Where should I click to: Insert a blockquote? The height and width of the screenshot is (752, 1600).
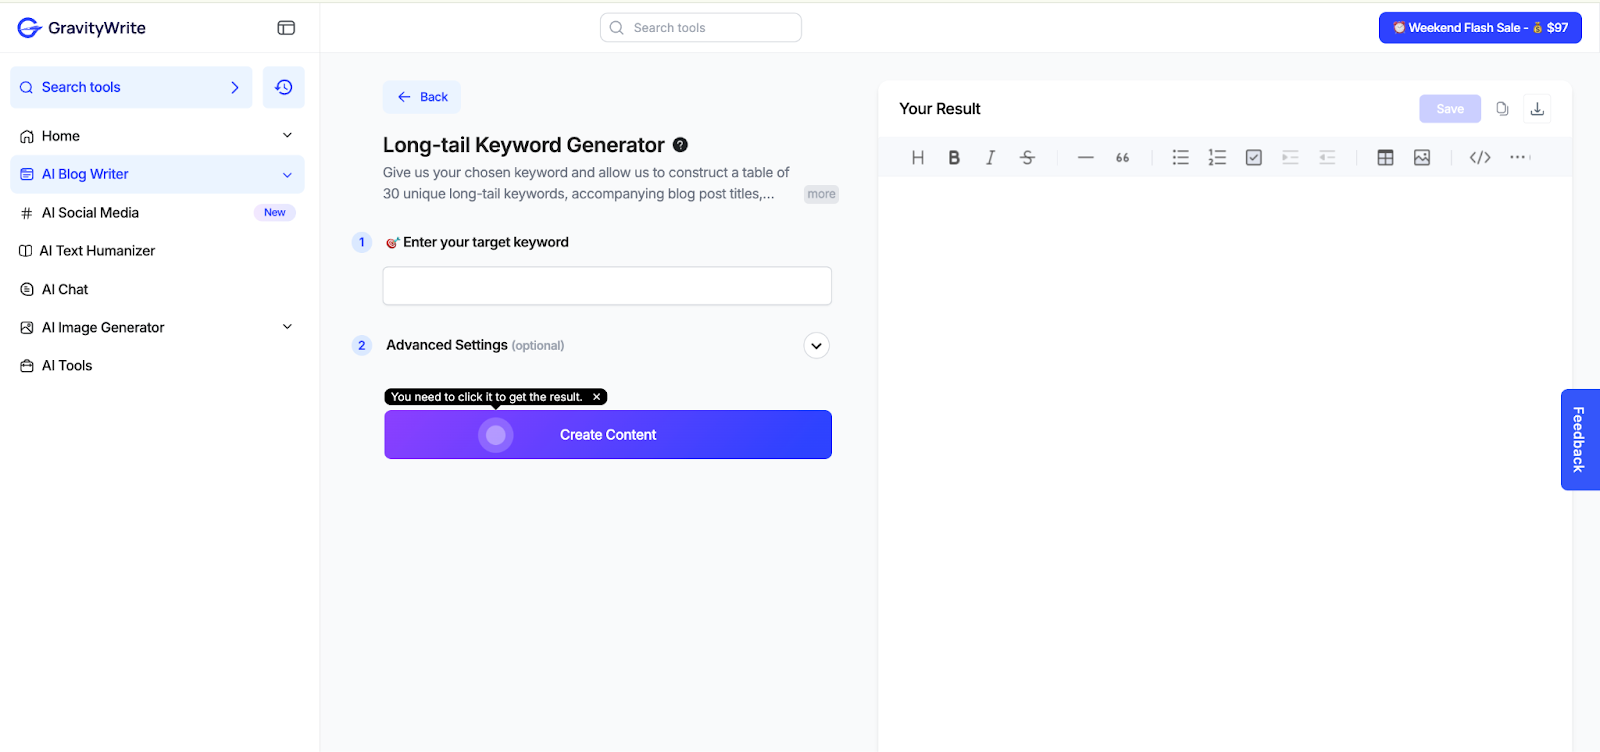tap(1122, 157)
